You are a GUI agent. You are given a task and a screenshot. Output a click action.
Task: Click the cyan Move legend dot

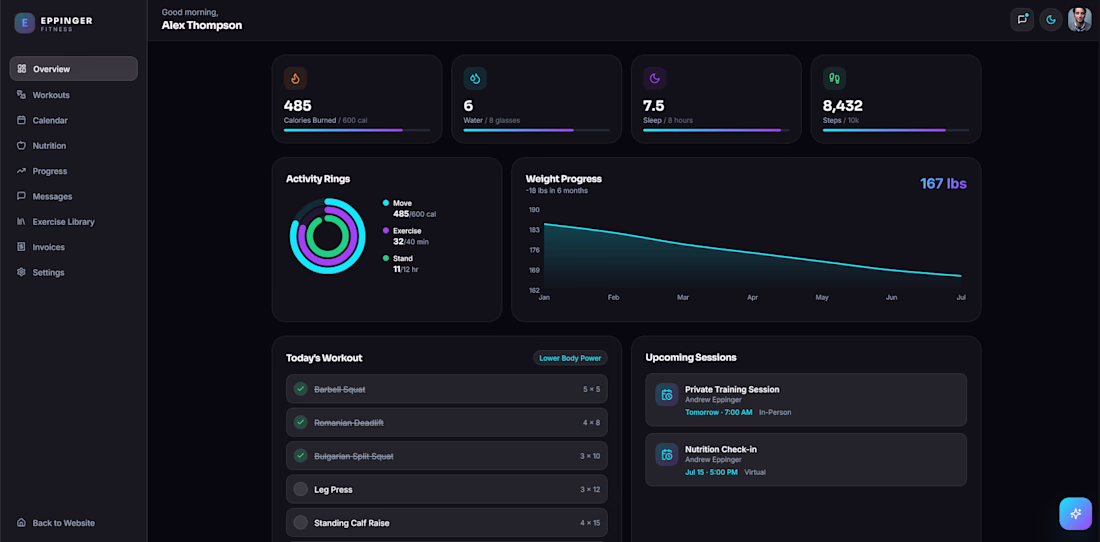click(386, 203)
